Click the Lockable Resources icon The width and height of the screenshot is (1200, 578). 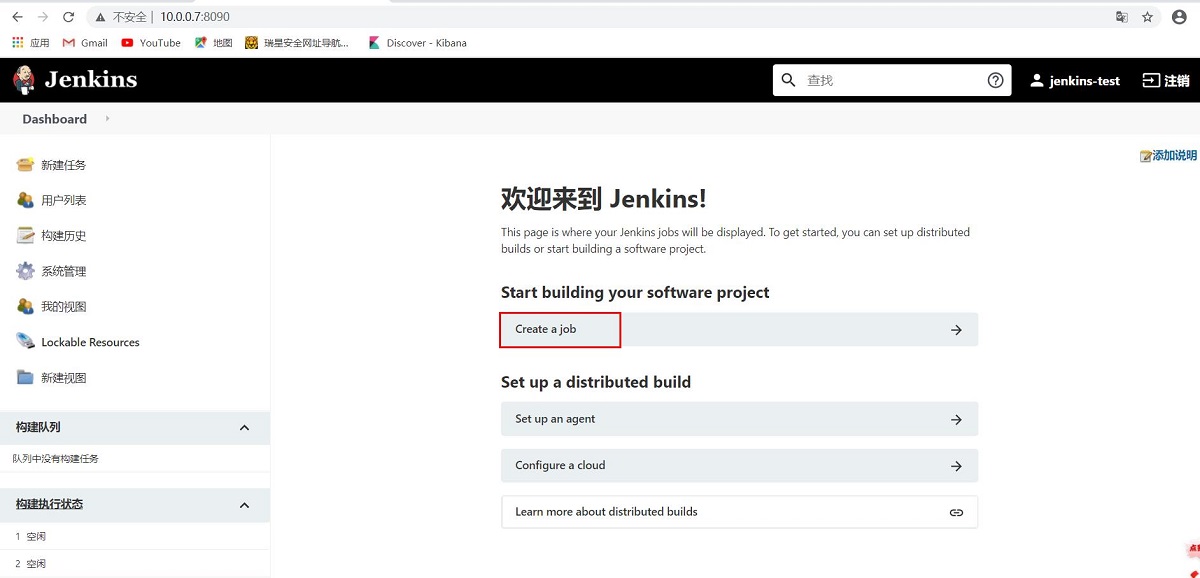tap(25, 342)
